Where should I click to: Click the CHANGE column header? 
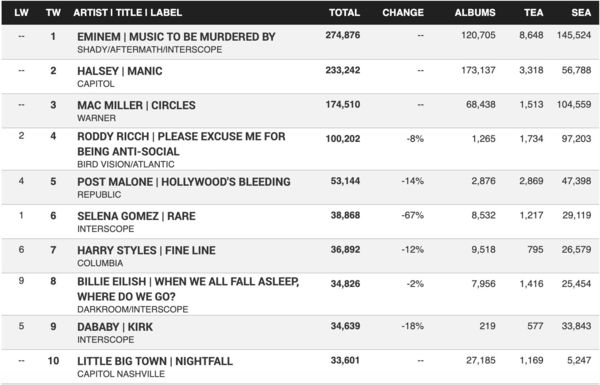tap(403, 13)
